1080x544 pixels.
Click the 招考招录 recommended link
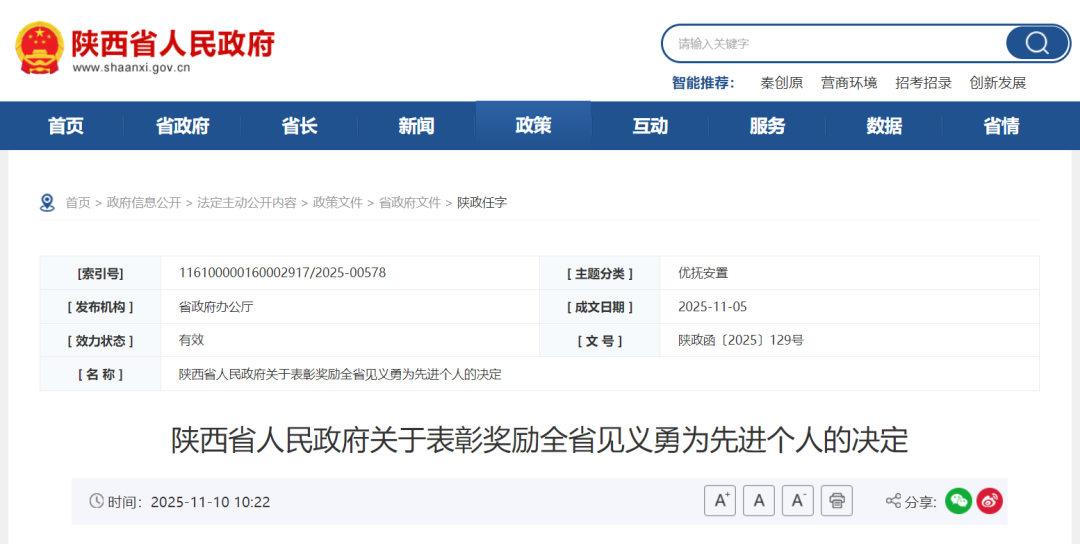click(x=923, y=83)
